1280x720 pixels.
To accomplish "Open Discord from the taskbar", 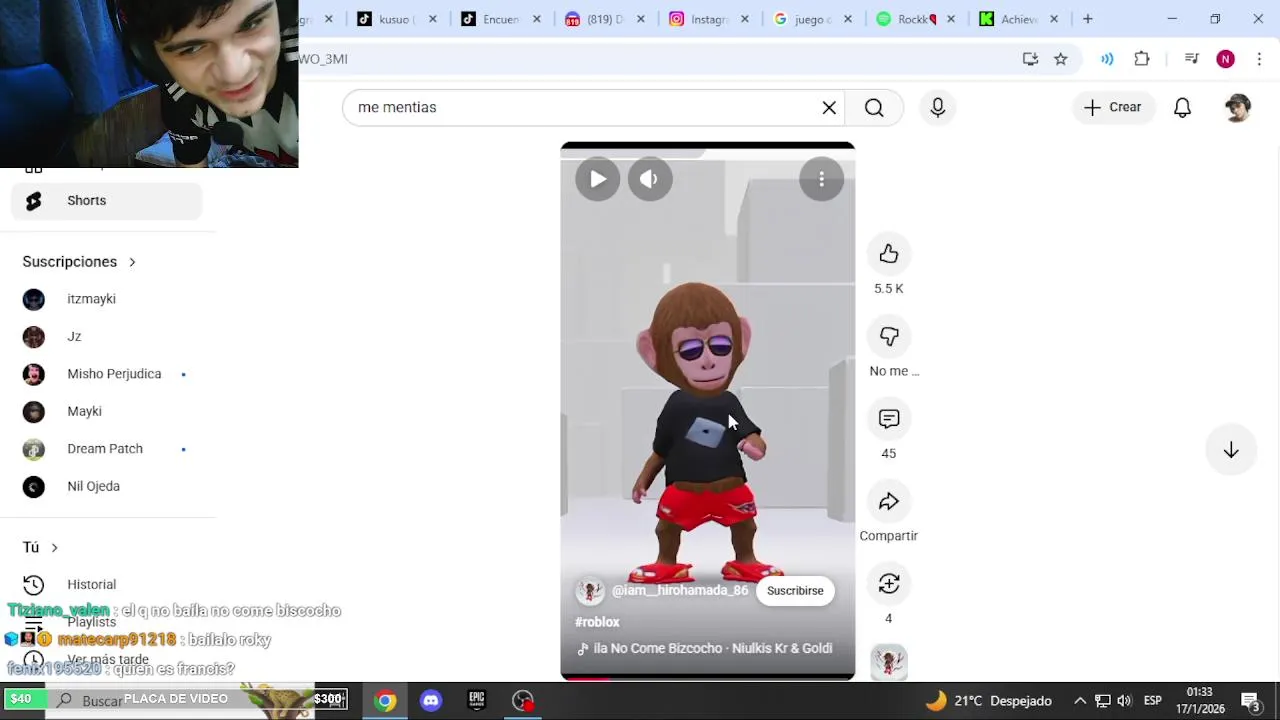I will pyautogui.click(x=431, y=701).
